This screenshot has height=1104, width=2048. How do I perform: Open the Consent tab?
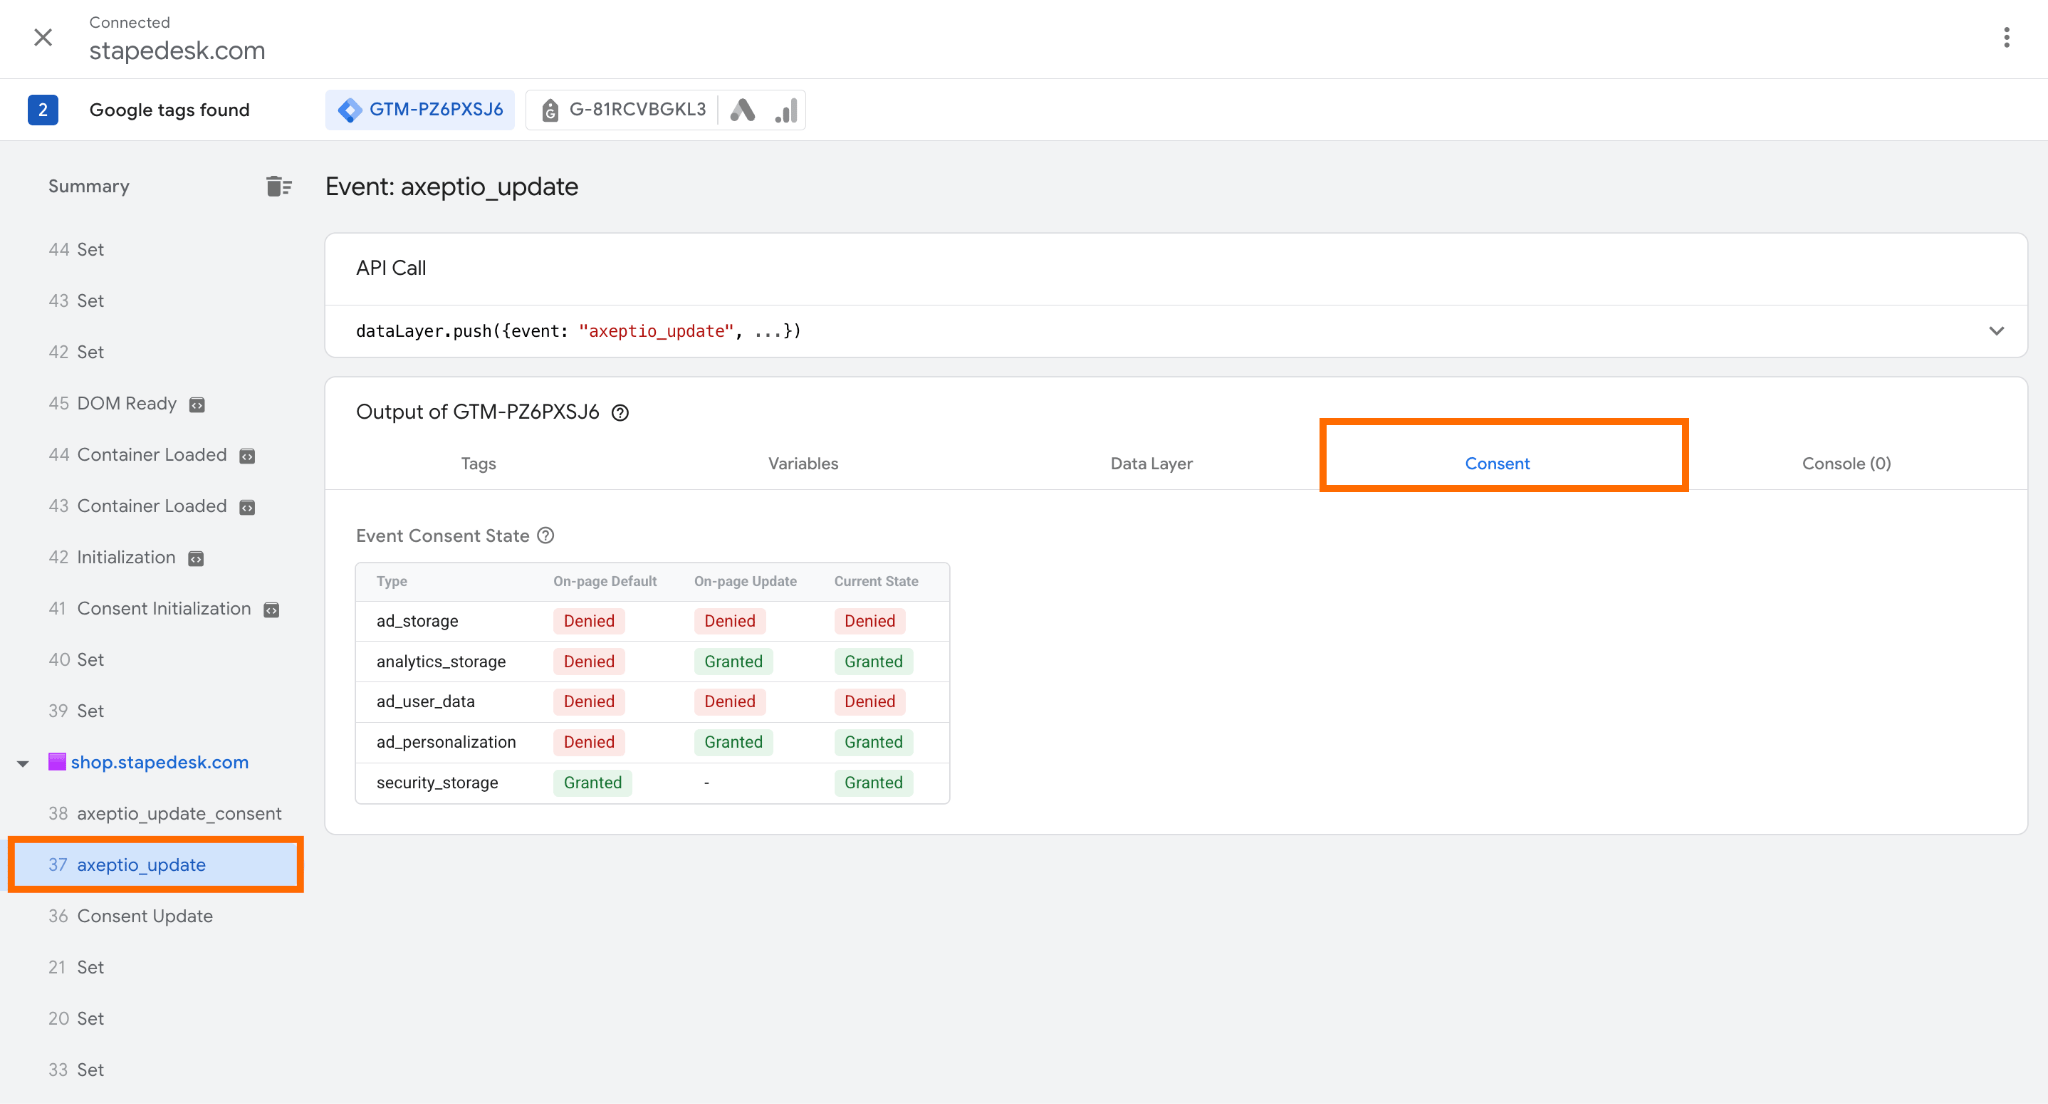click(1497, 464)
